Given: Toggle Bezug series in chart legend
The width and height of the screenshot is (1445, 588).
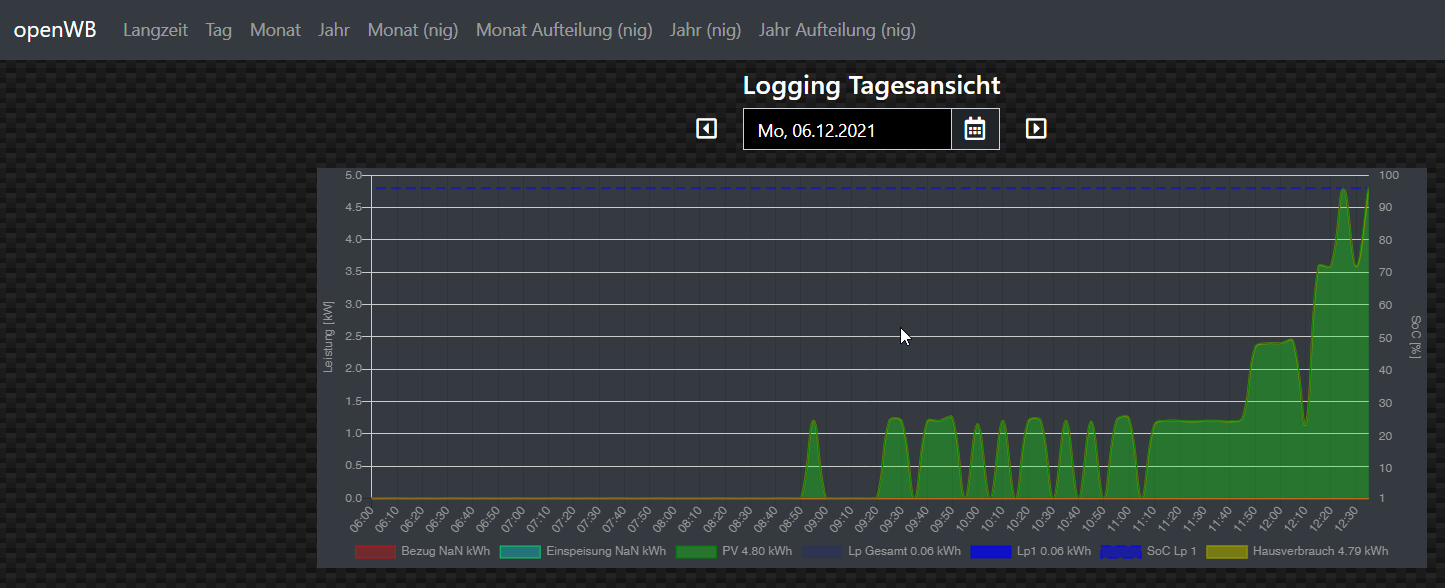Looking at the screenshot, I should pyautogui.click(x=423, y=551).
